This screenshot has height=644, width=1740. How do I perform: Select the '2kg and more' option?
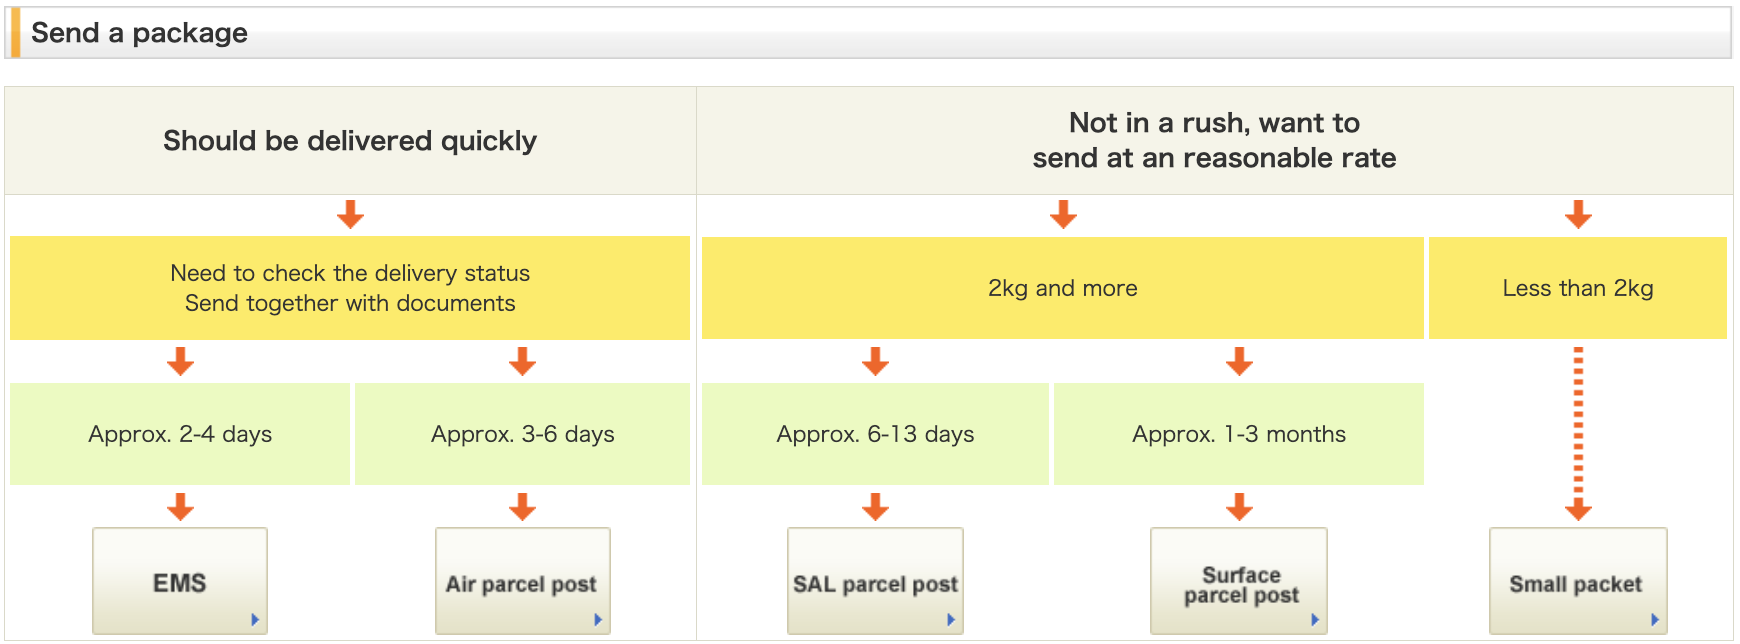1061,288
